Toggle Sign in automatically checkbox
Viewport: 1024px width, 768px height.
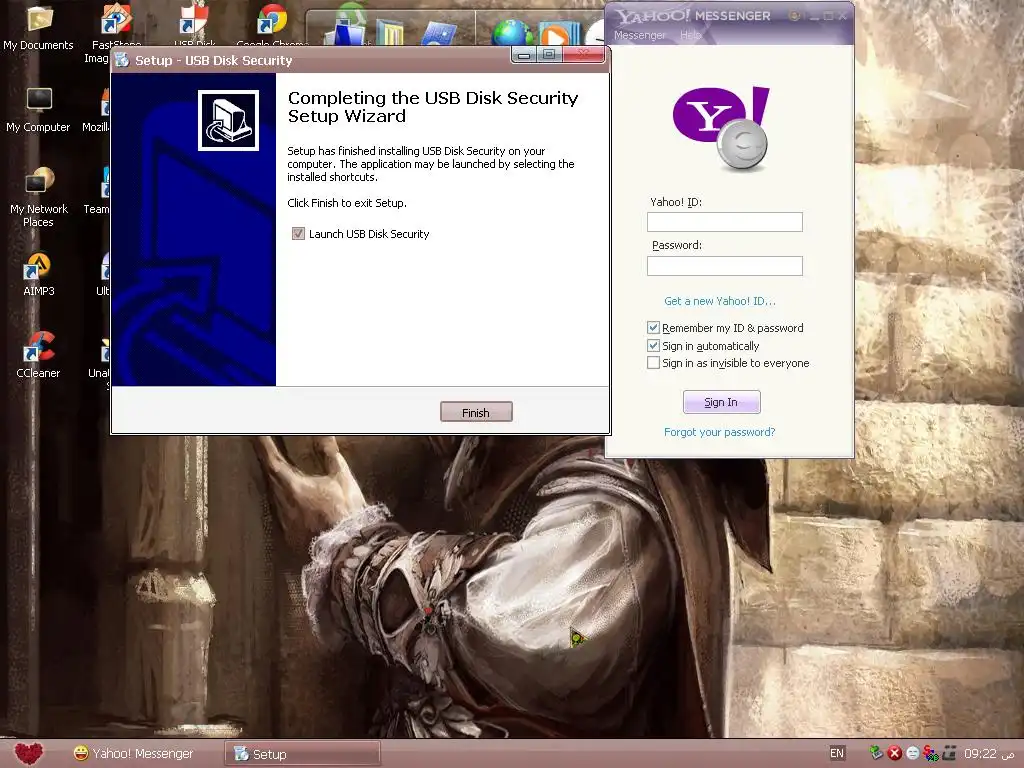point(653,345)
